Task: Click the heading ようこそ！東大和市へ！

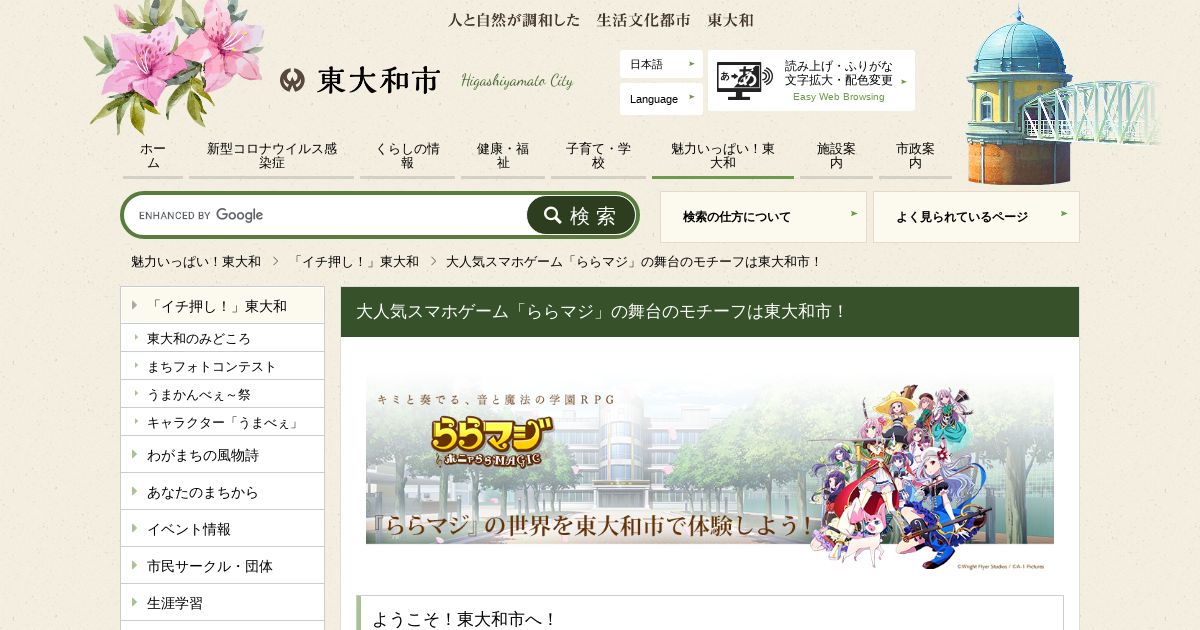Action: [464, 619]
